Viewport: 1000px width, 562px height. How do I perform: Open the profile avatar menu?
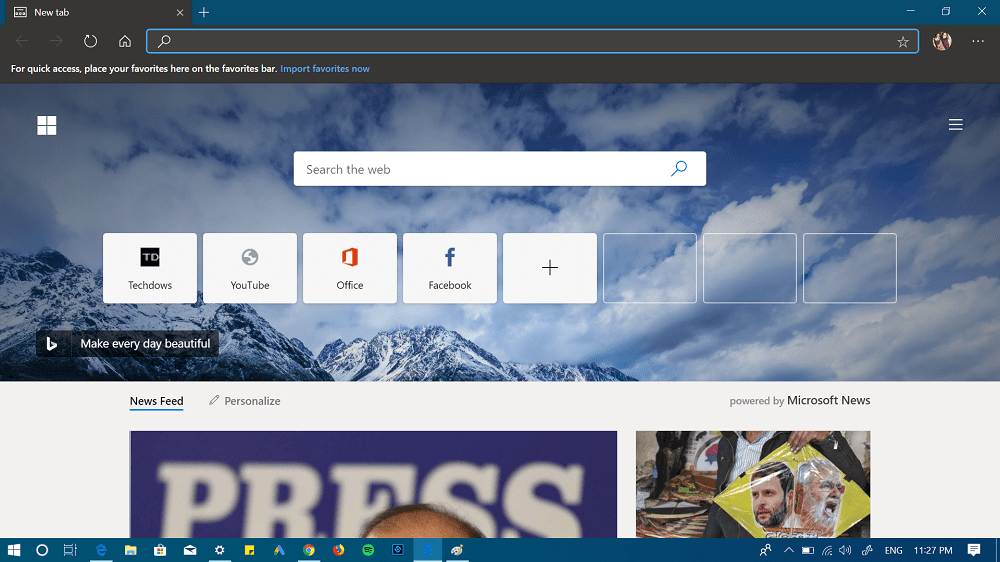[942, 41]
